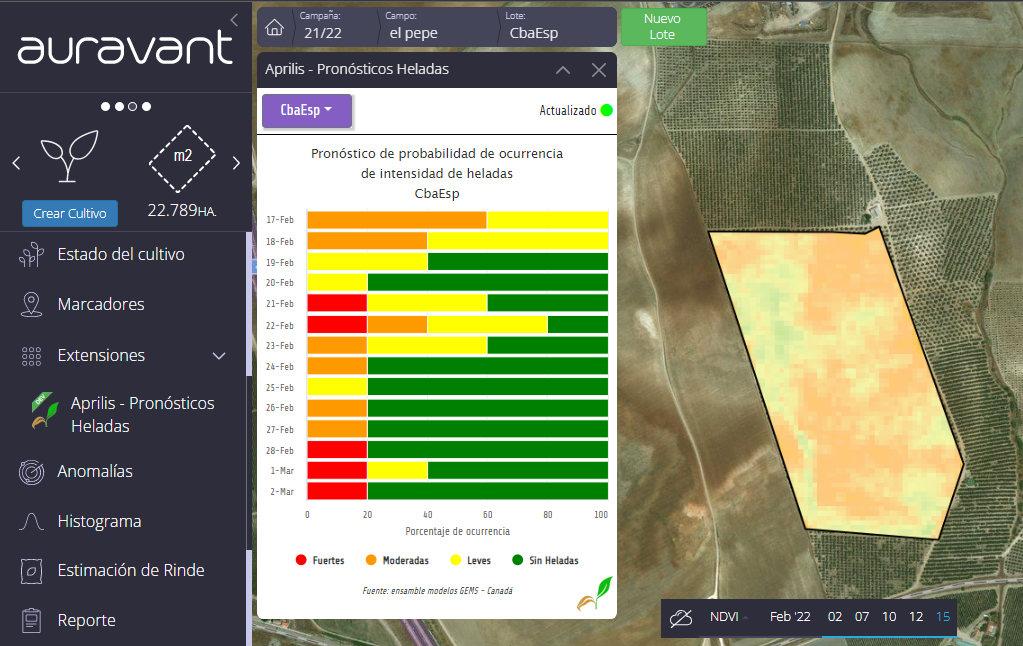Click the Aprilis leaf extension icon

(x=44, y=410)
